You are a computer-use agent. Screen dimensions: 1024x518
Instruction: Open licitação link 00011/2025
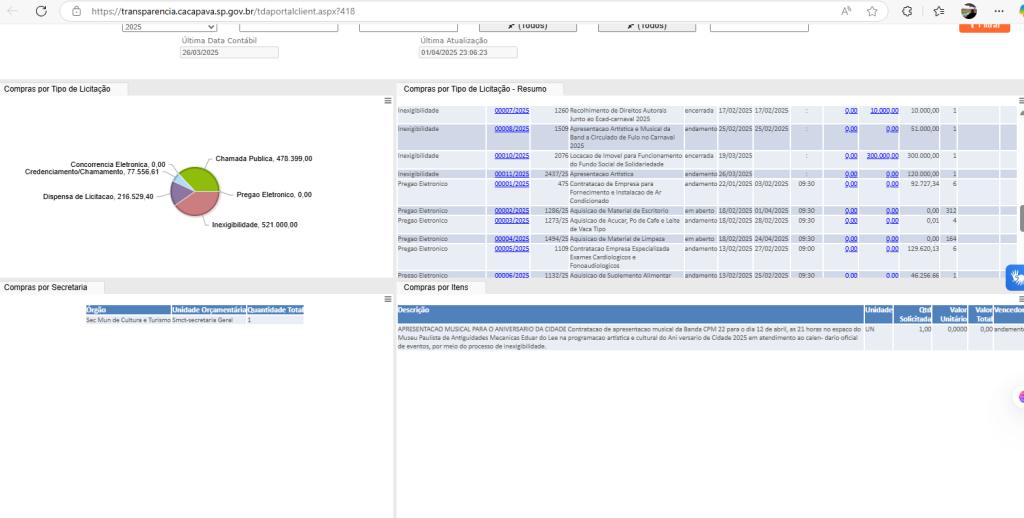(511, 174)
